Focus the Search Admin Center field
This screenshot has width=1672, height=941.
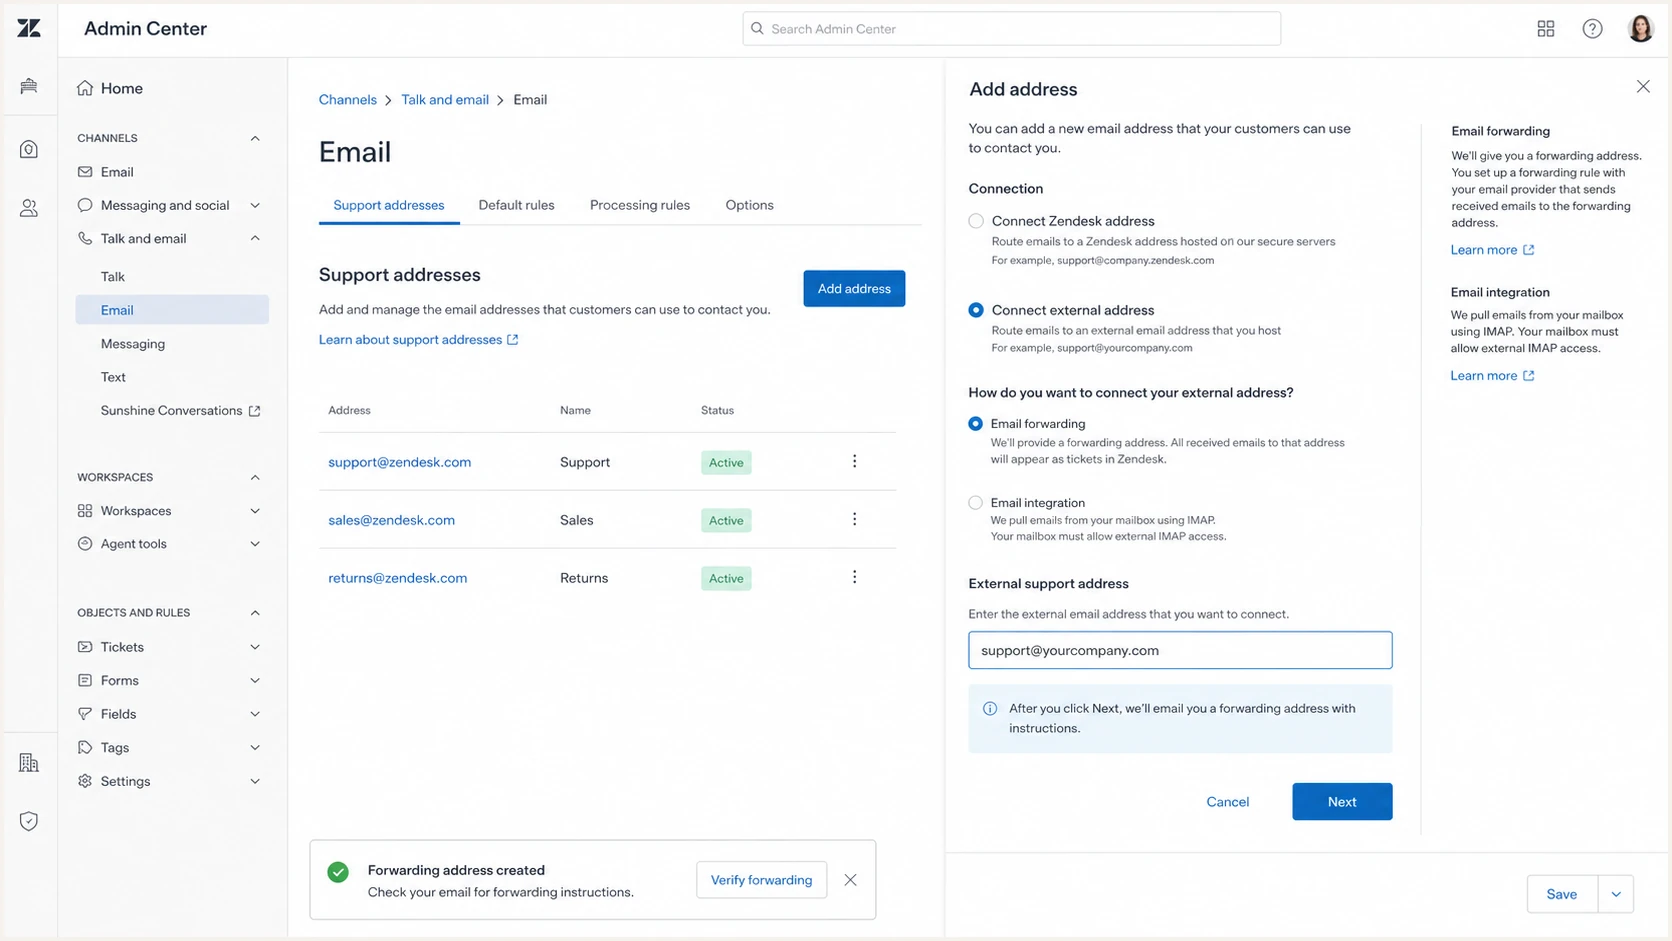[x=1011, y=29]
